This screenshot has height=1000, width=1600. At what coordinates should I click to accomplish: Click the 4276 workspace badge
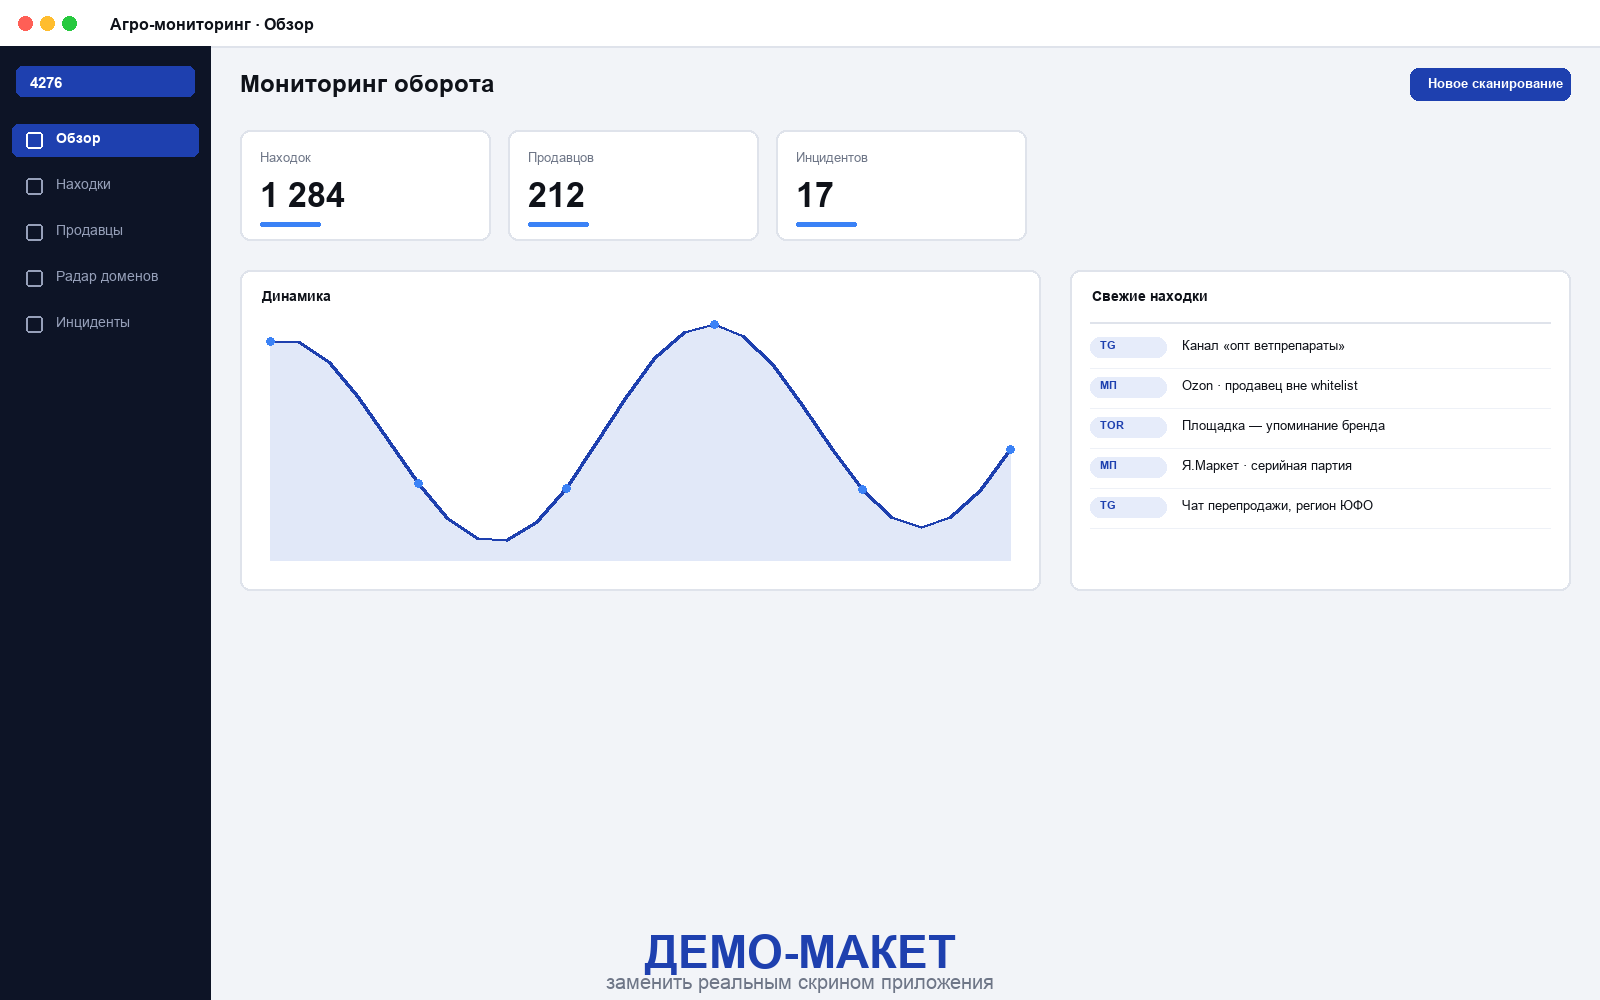pyautogui.click(x=105, y=82)
